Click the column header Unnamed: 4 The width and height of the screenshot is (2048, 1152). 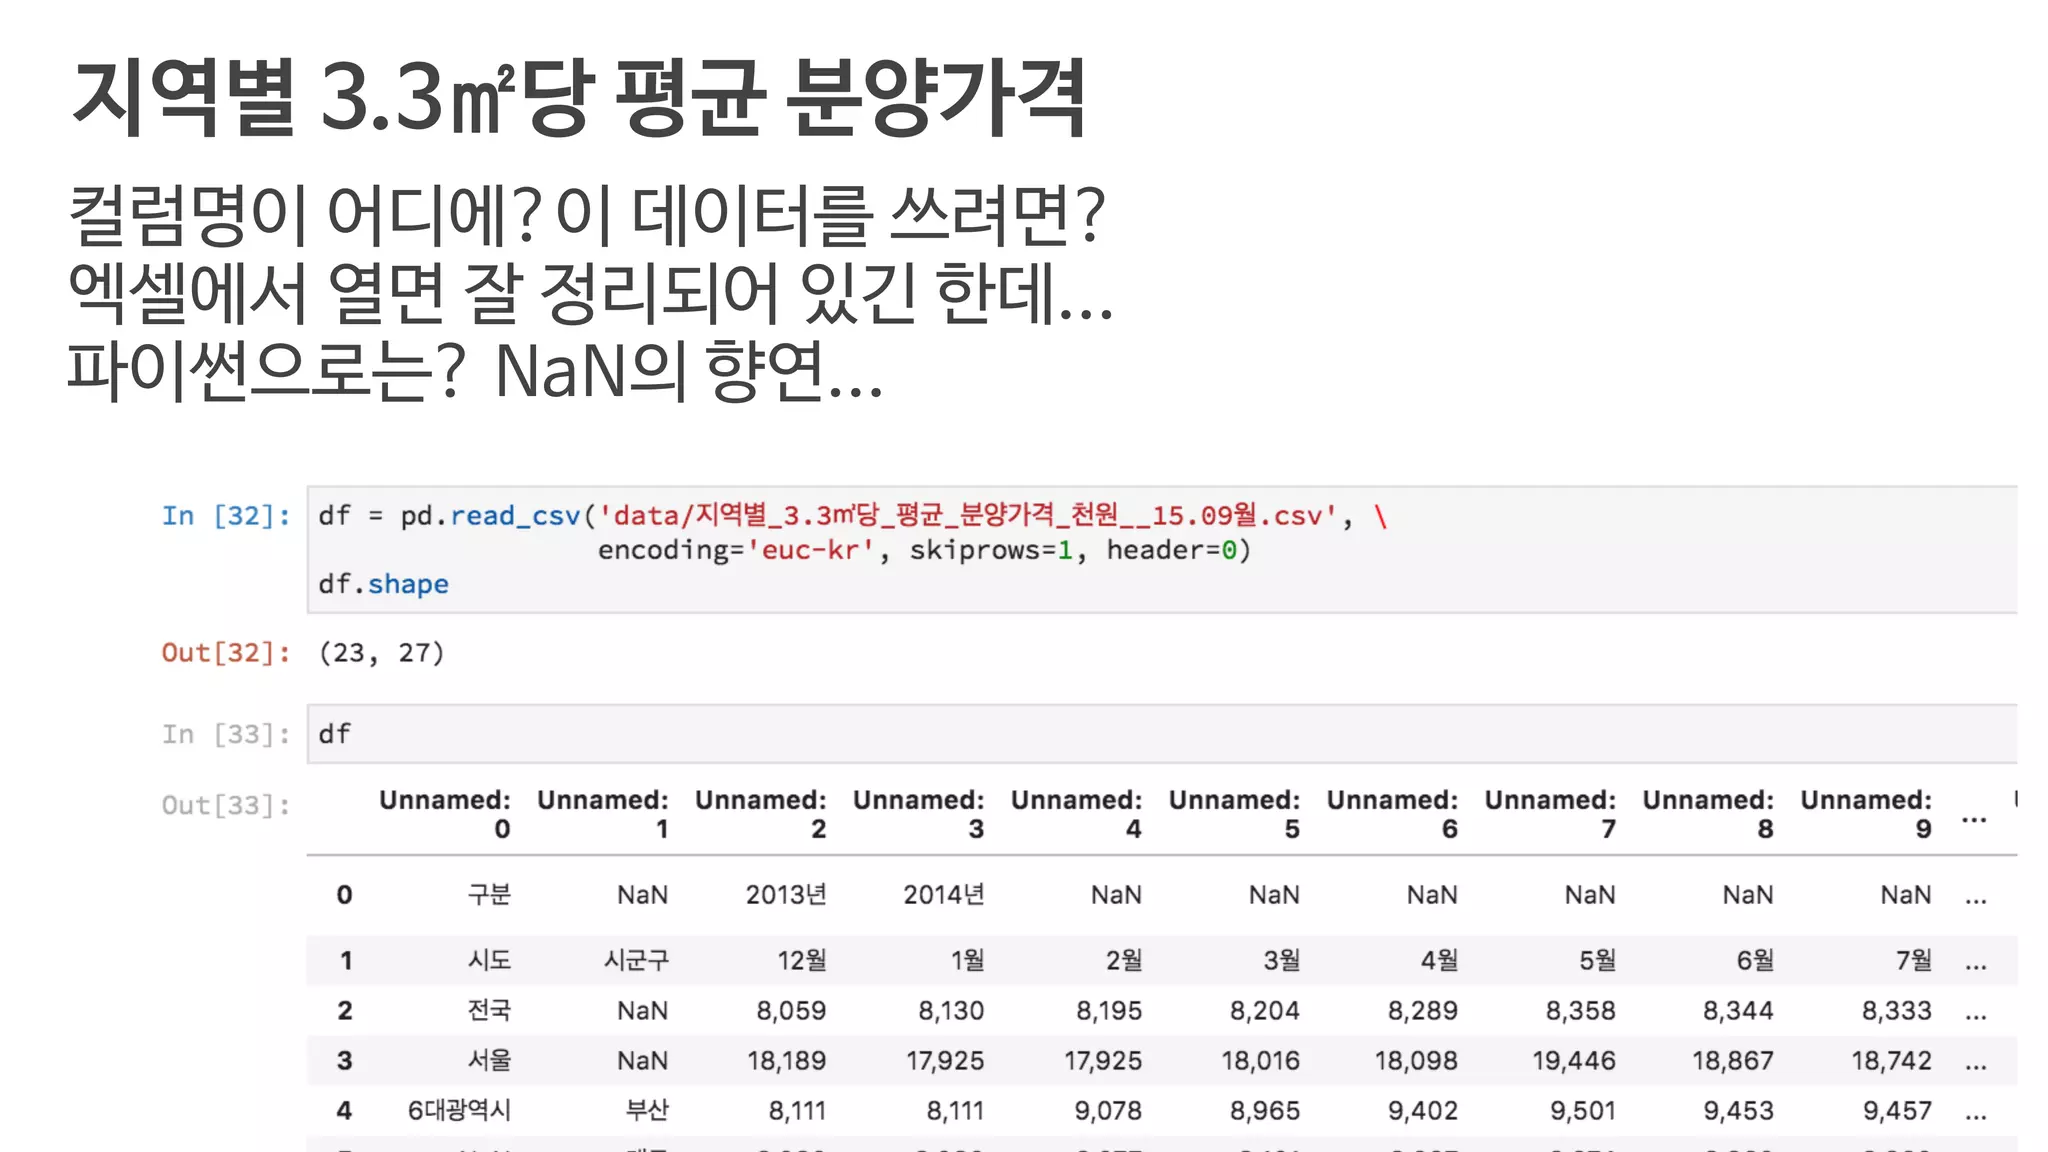[1077, 814]
